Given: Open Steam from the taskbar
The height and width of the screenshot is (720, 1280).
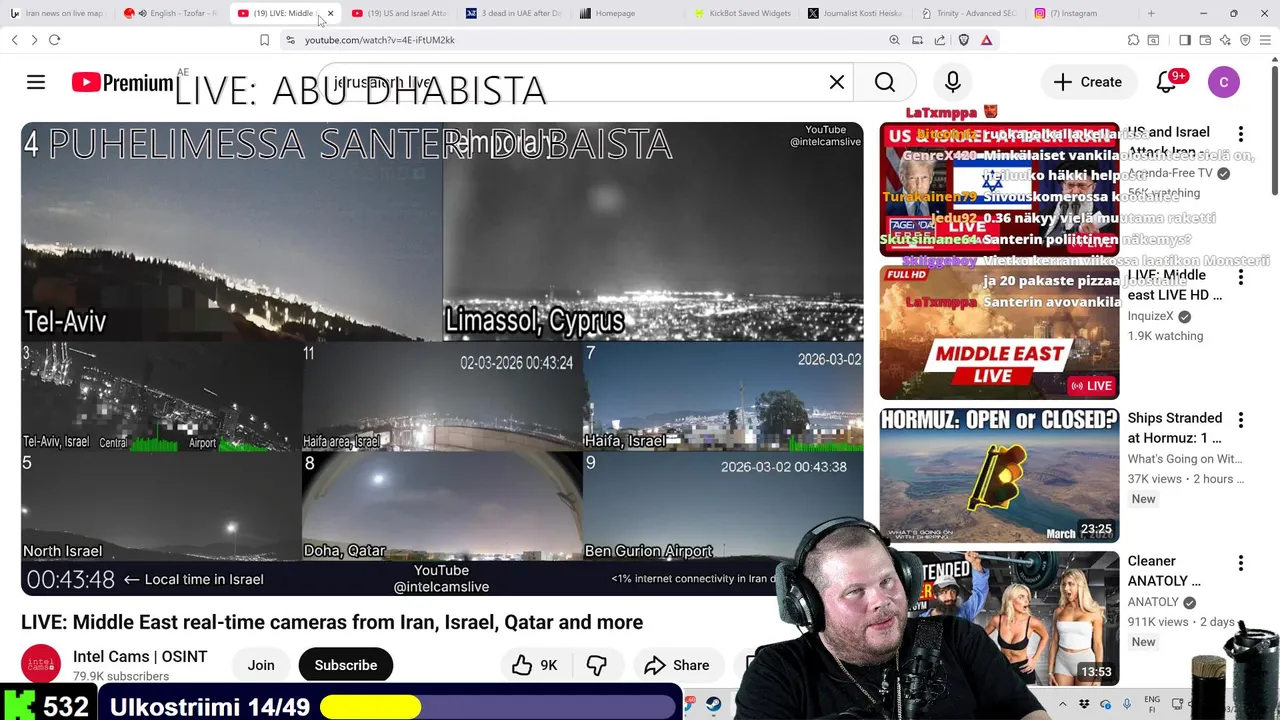Looking at the screenshot, I should click(x=714, y=705).
